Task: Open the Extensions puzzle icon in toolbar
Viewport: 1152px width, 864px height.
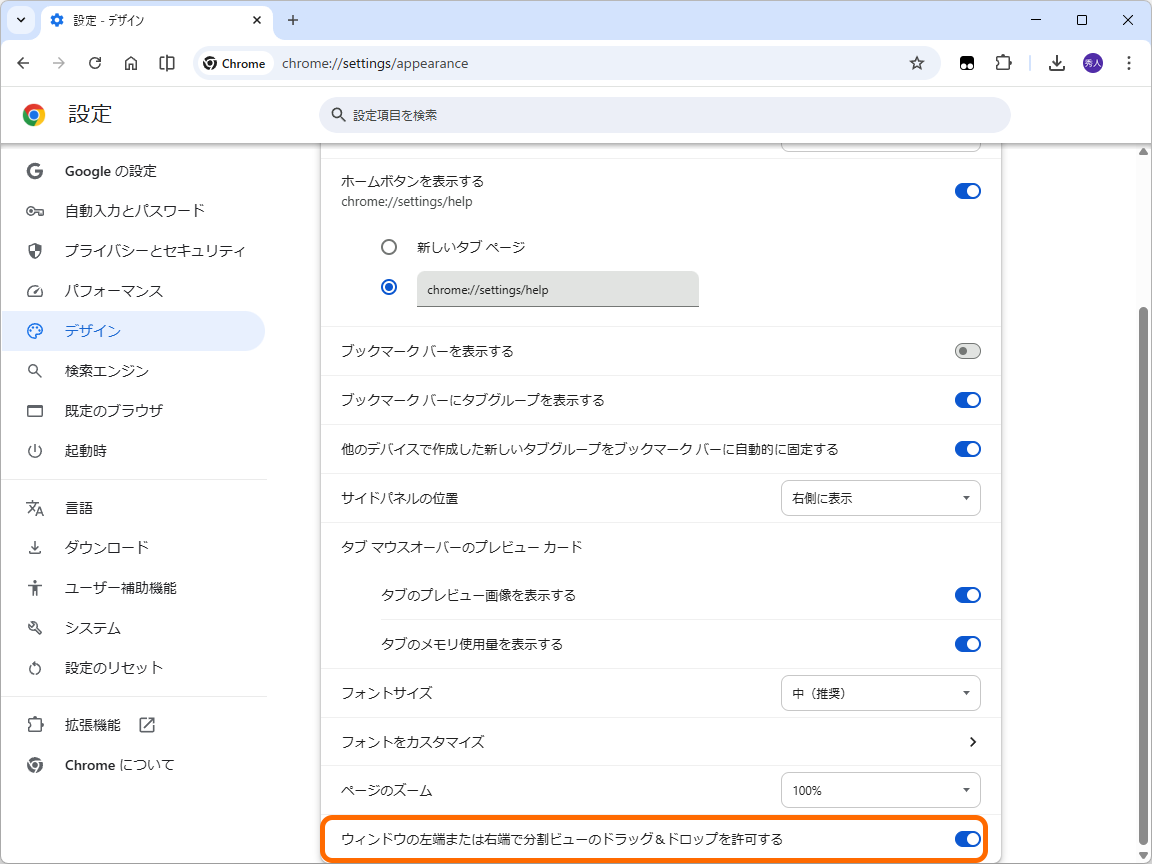Action: pyautogui.click(x=1003, y=62)
